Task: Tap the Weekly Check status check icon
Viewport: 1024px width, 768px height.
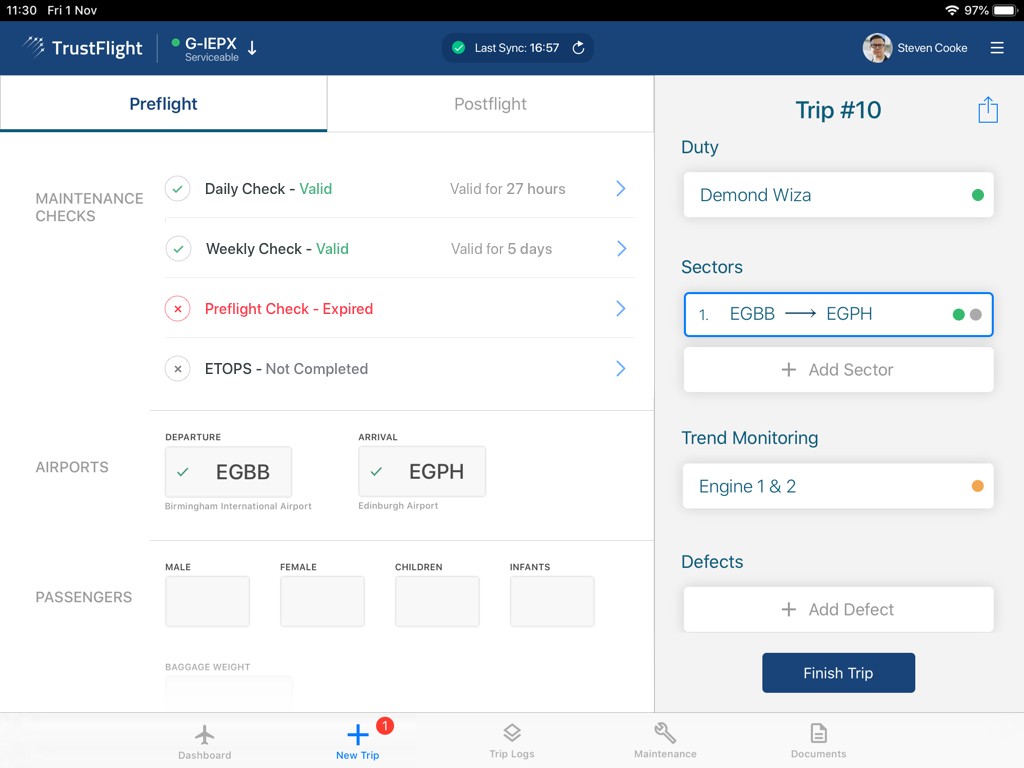Action: point(178,249)
